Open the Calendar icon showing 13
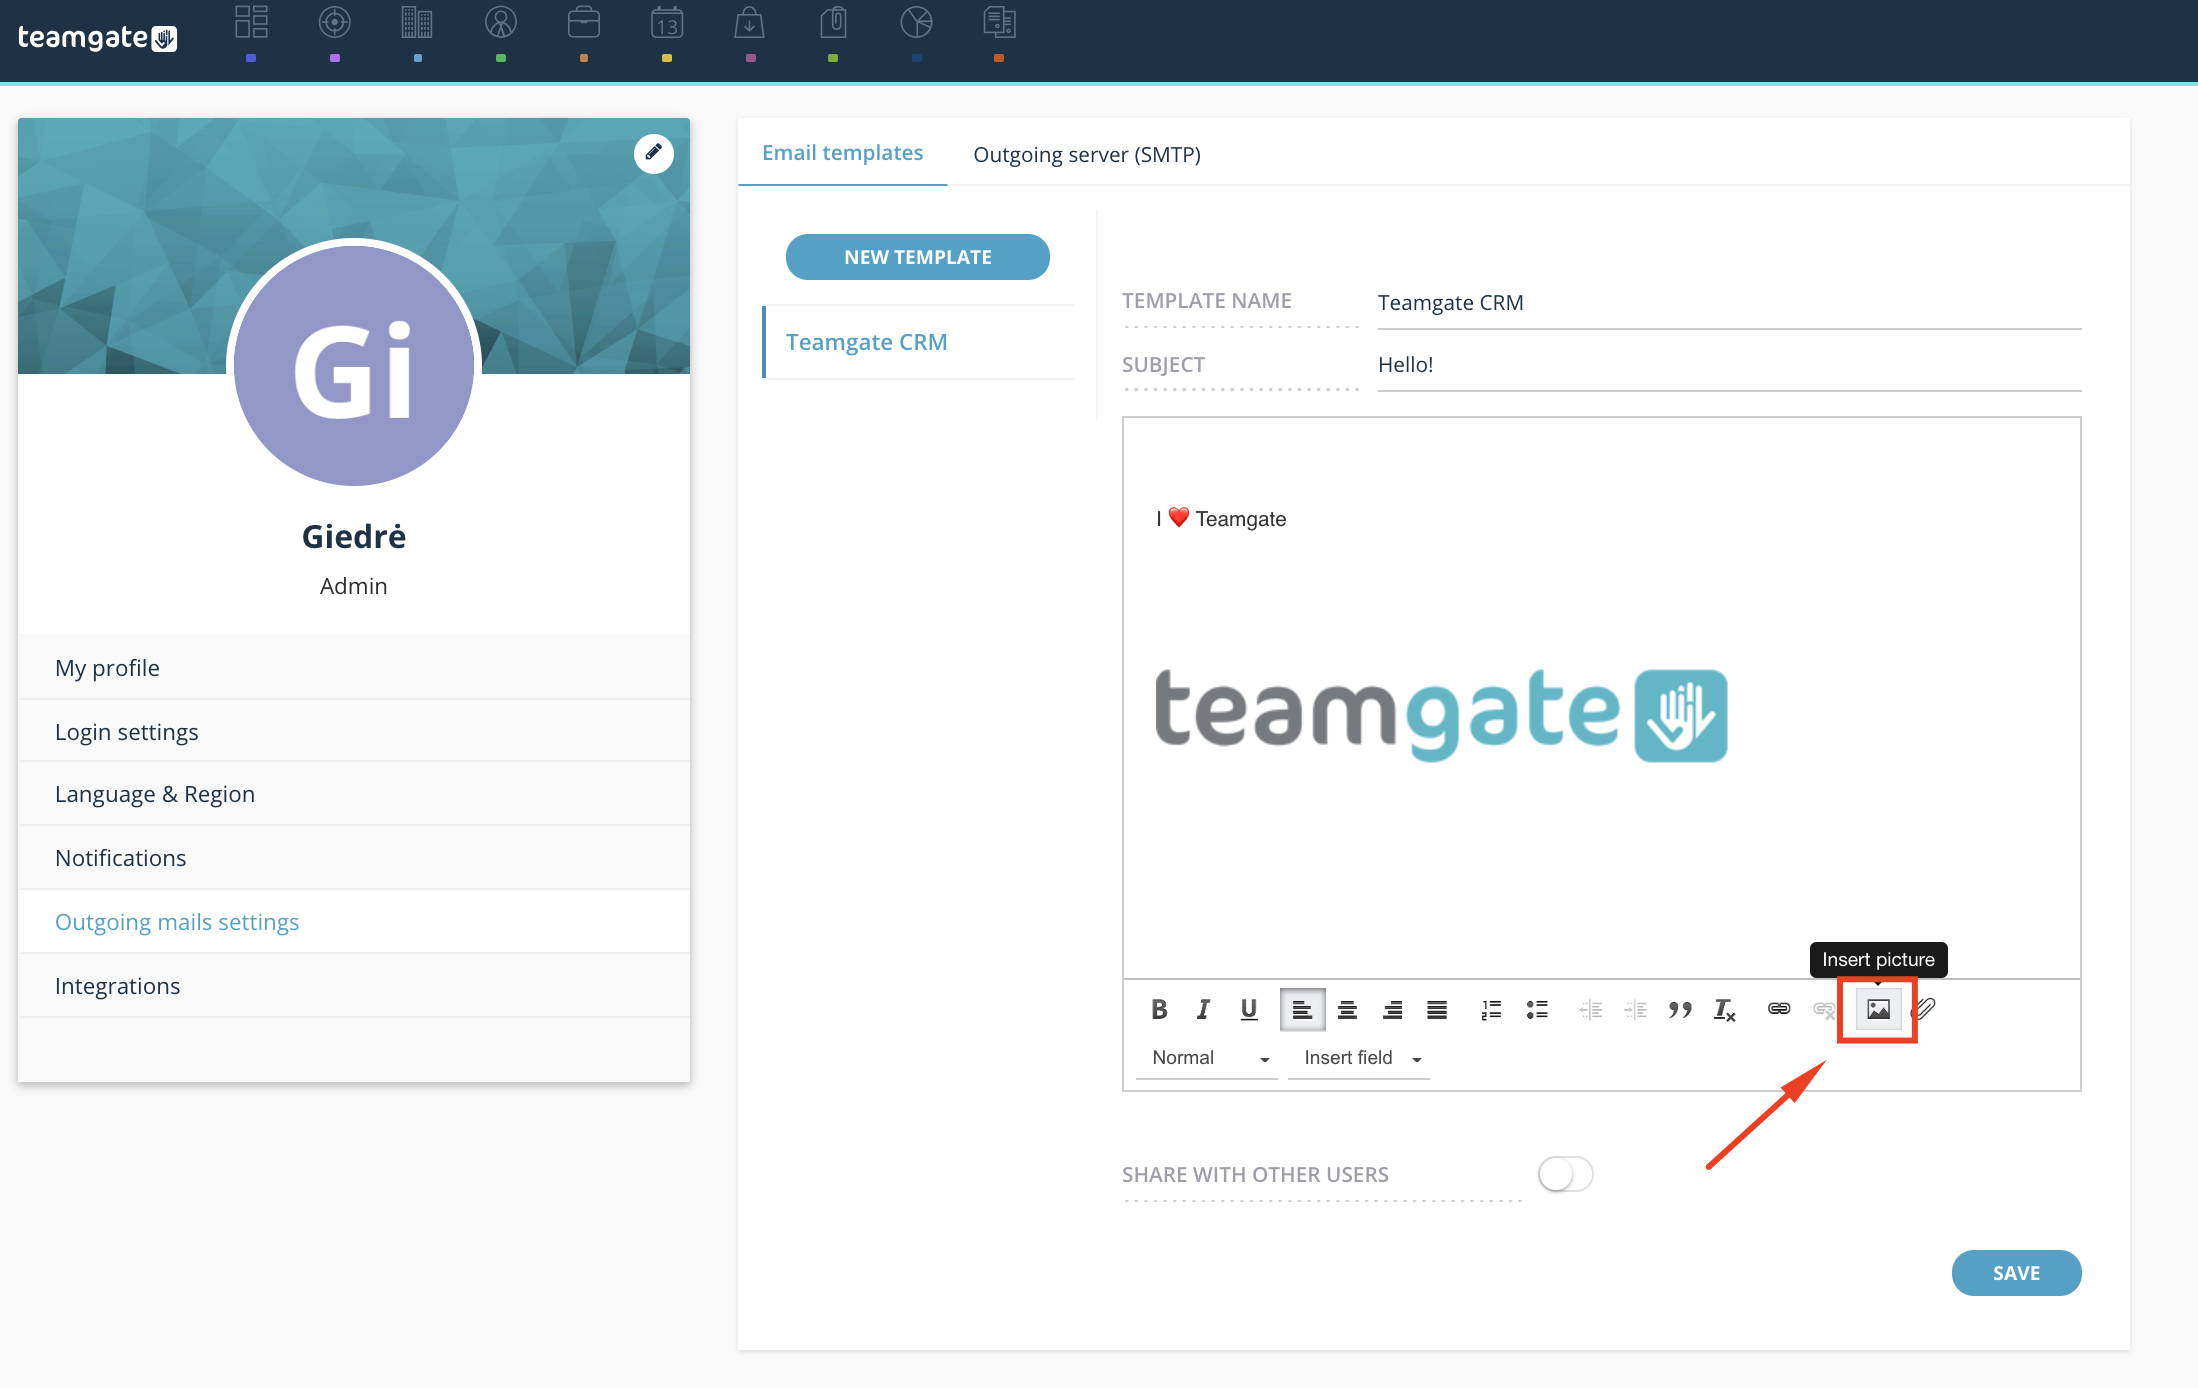 click(667, 22)
